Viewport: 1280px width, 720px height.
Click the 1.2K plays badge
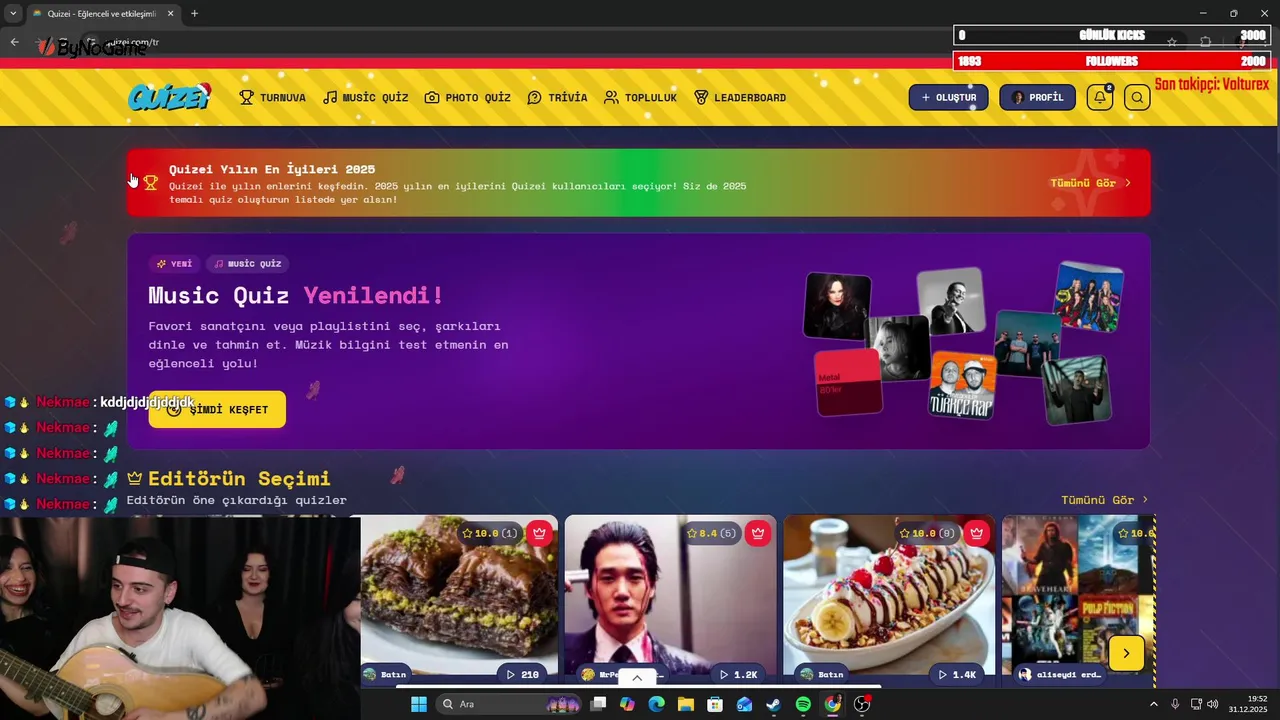pyautogui.click(x=739, y=675)
